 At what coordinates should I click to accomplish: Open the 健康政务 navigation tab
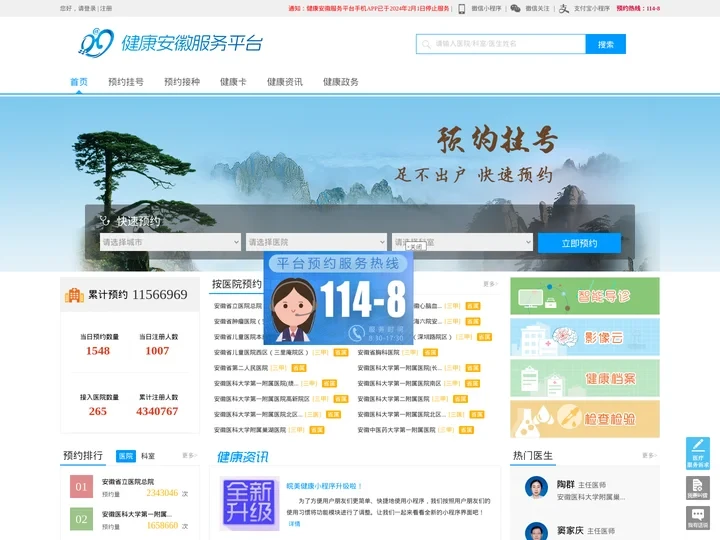(x=341, y=82)
